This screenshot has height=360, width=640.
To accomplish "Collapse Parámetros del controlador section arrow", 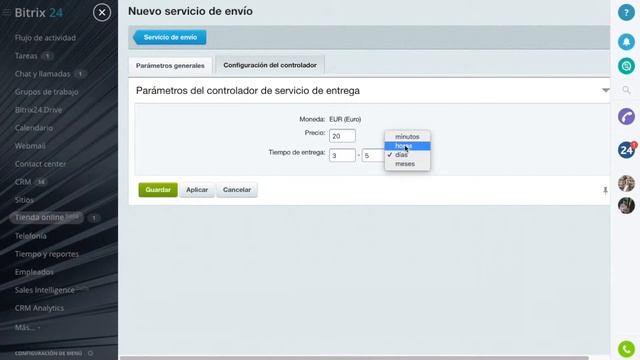I will 606,90.
